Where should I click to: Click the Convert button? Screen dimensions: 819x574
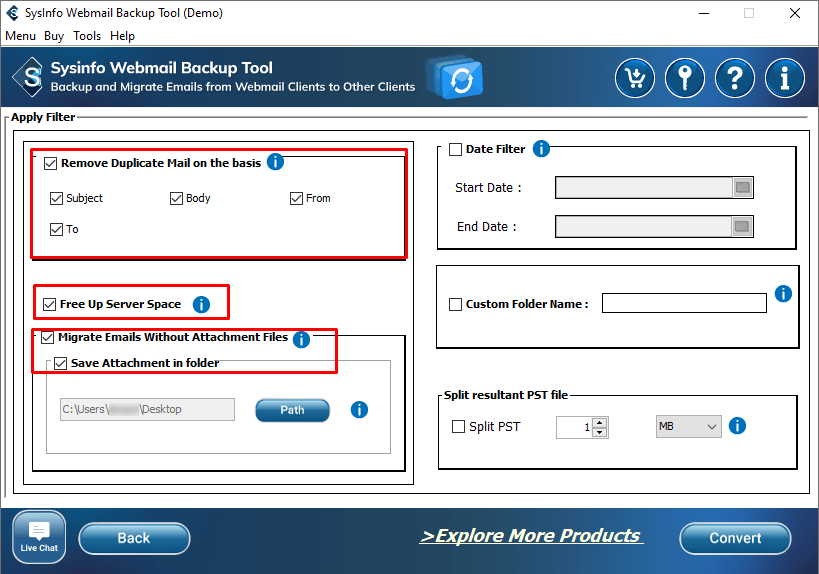pyautogui.click(x=735, y=538)
